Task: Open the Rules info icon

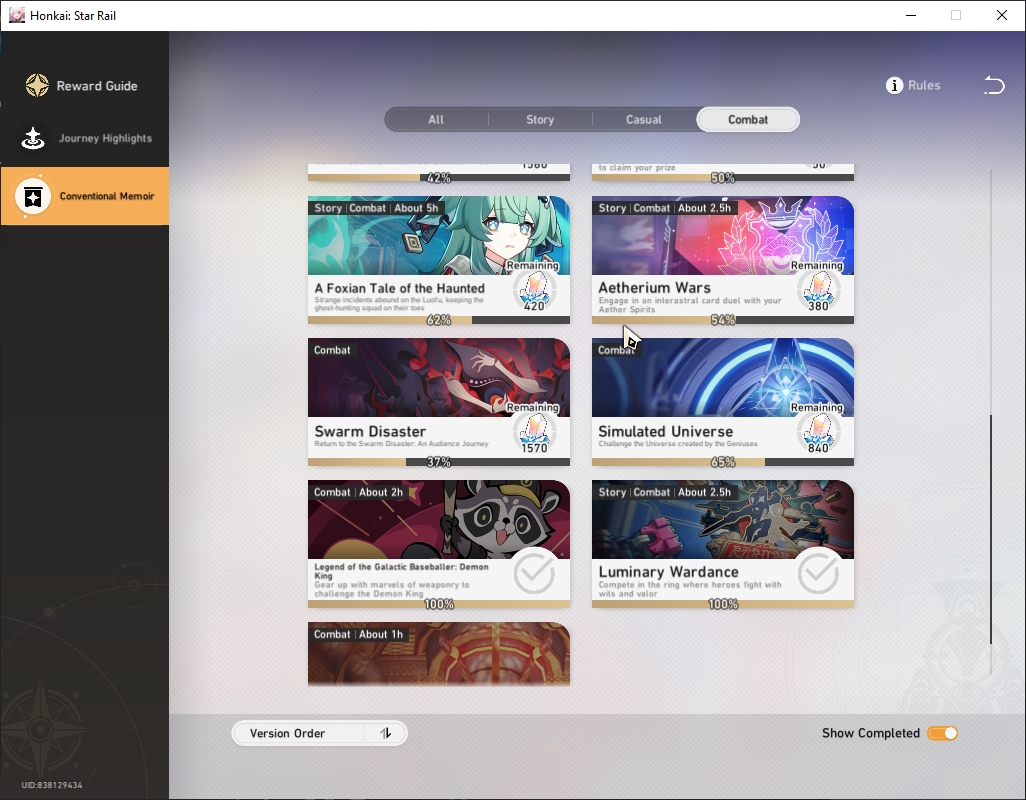Action: pos(894,85)
